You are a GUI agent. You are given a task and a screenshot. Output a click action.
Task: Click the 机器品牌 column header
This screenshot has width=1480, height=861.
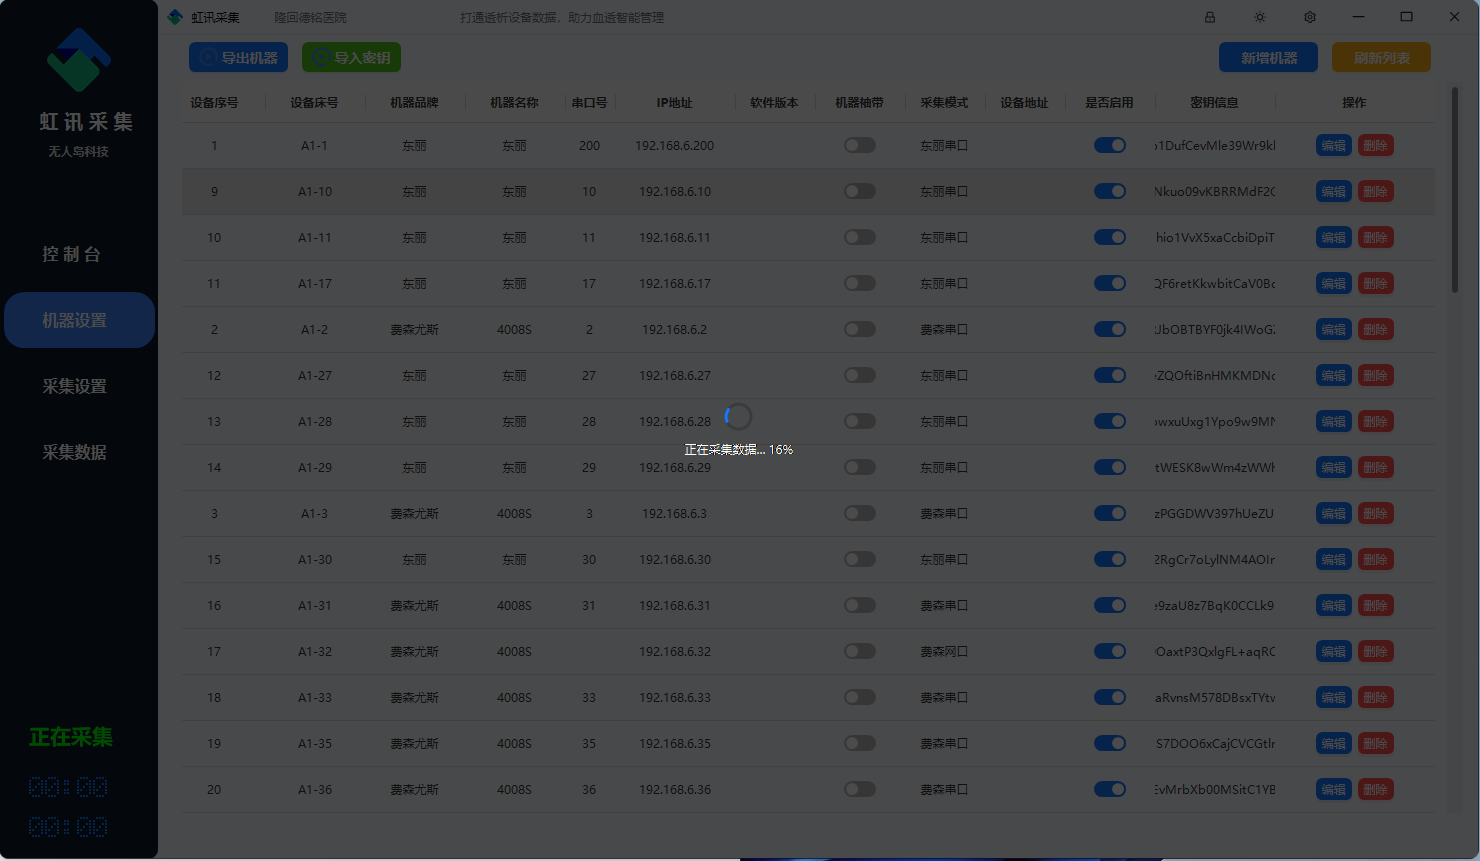pos(414,102)
